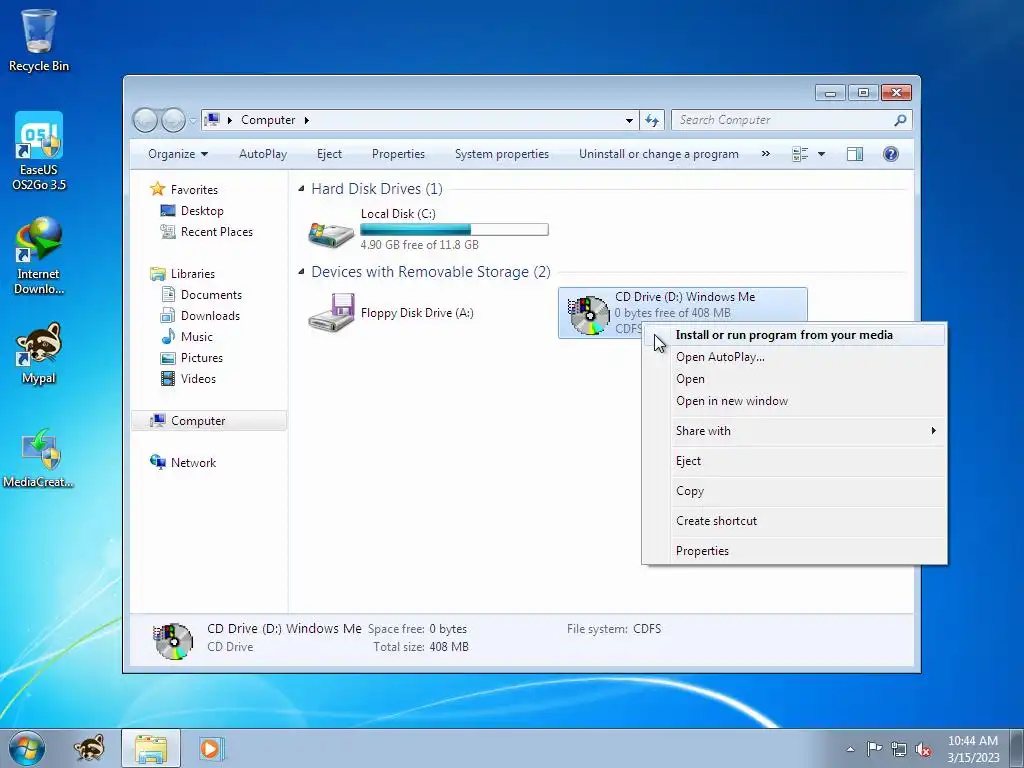
Task: Click the Get help icon
Action: 891,154
